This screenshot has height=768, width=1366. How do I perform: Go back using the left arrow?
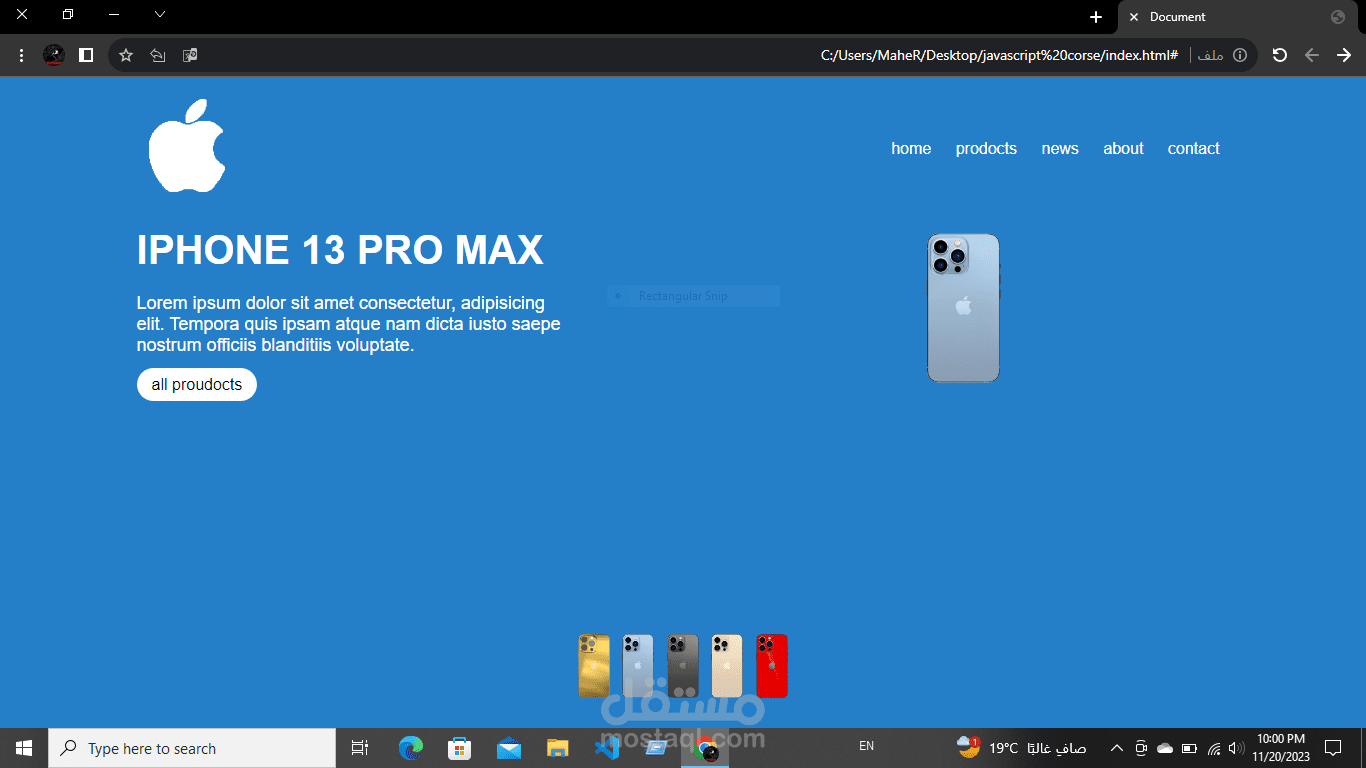click(1312, 55)
